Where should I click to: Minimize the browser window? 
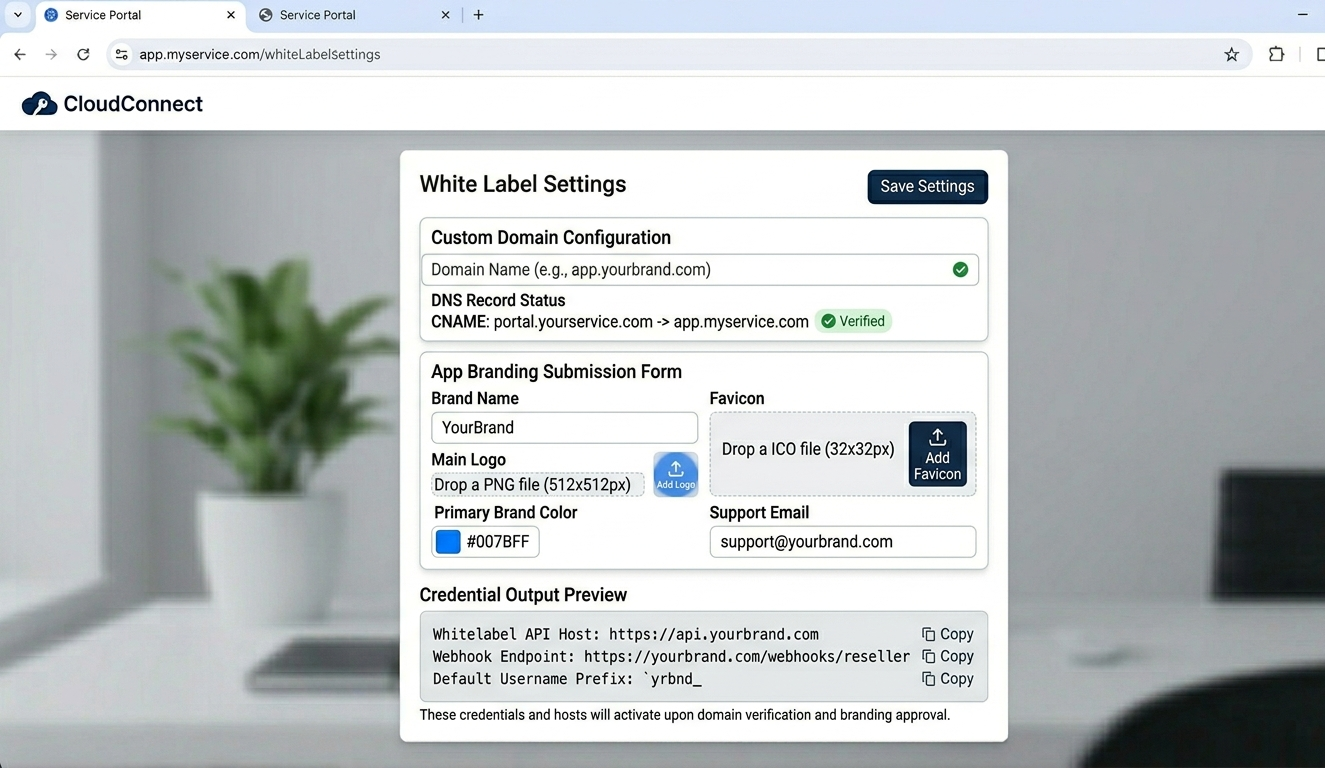(1302, 15)
